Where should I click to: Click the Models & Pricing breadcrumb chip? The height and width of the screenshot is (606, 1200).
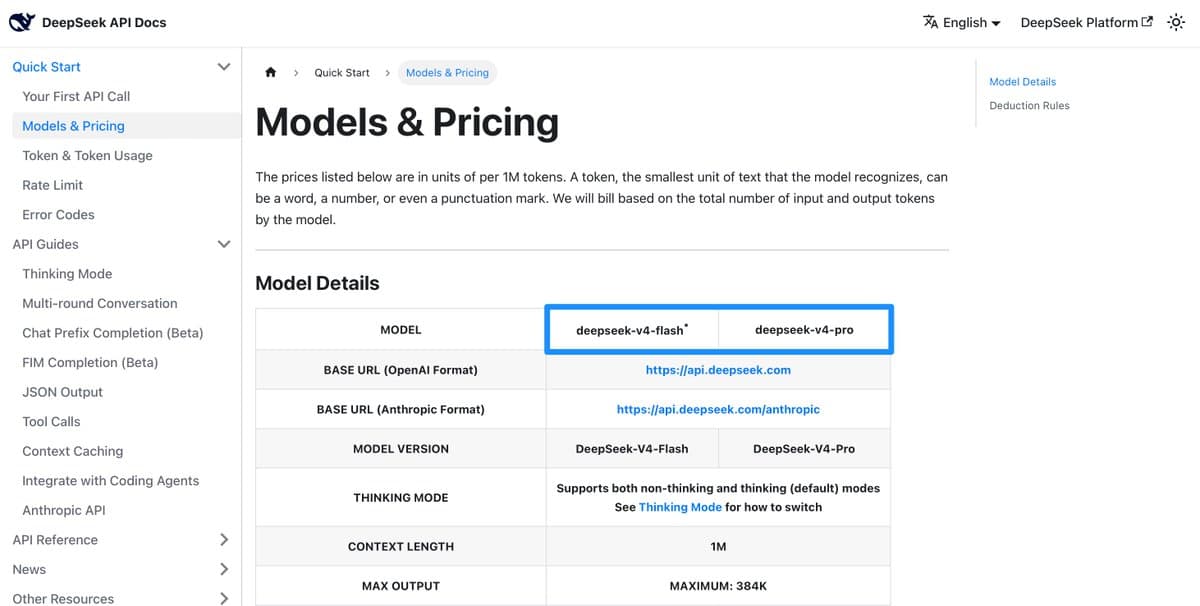click(x=447, y=72)
